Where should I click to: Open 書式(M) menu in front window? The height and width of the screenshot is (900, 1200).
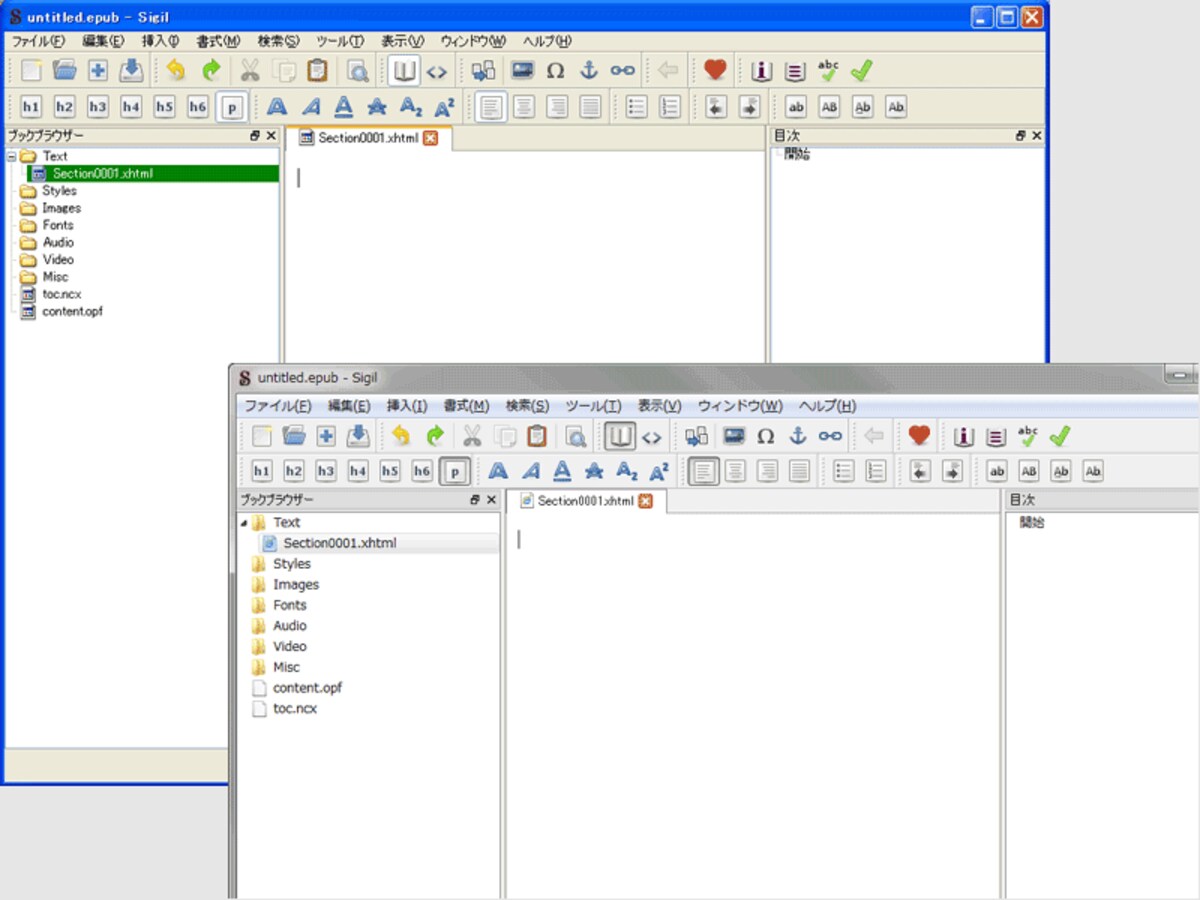click(x=466, y=406)
